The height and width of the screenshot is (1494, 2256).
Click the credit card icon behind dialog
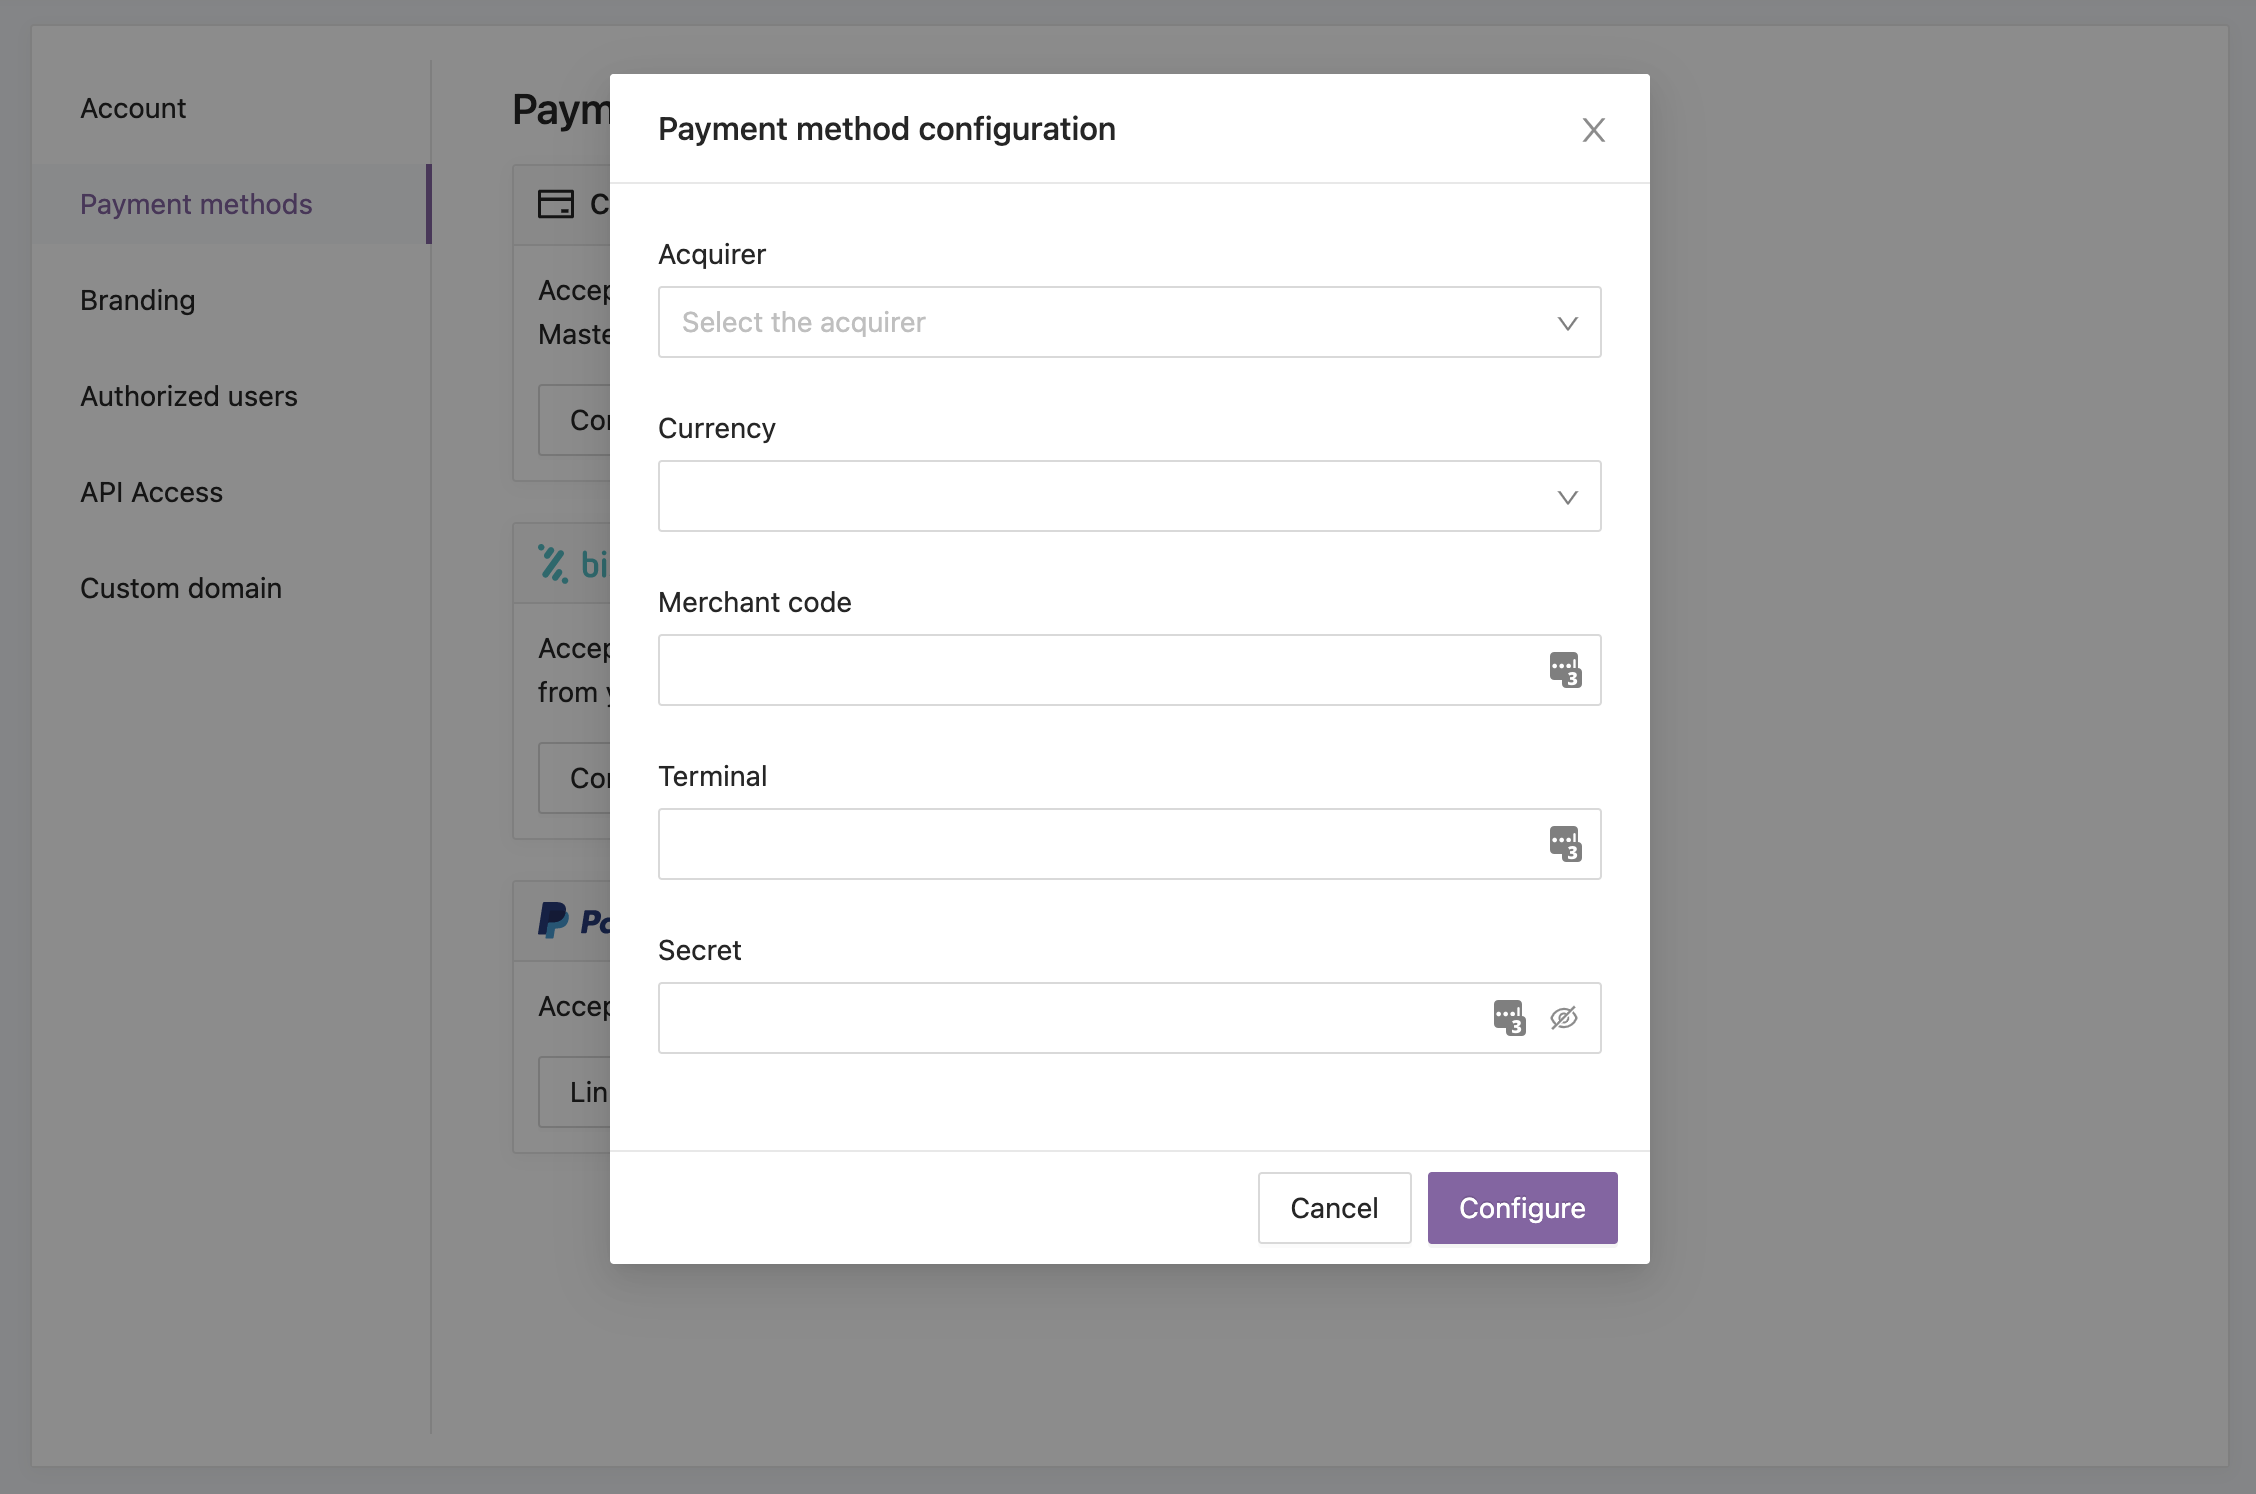[556, 204]
